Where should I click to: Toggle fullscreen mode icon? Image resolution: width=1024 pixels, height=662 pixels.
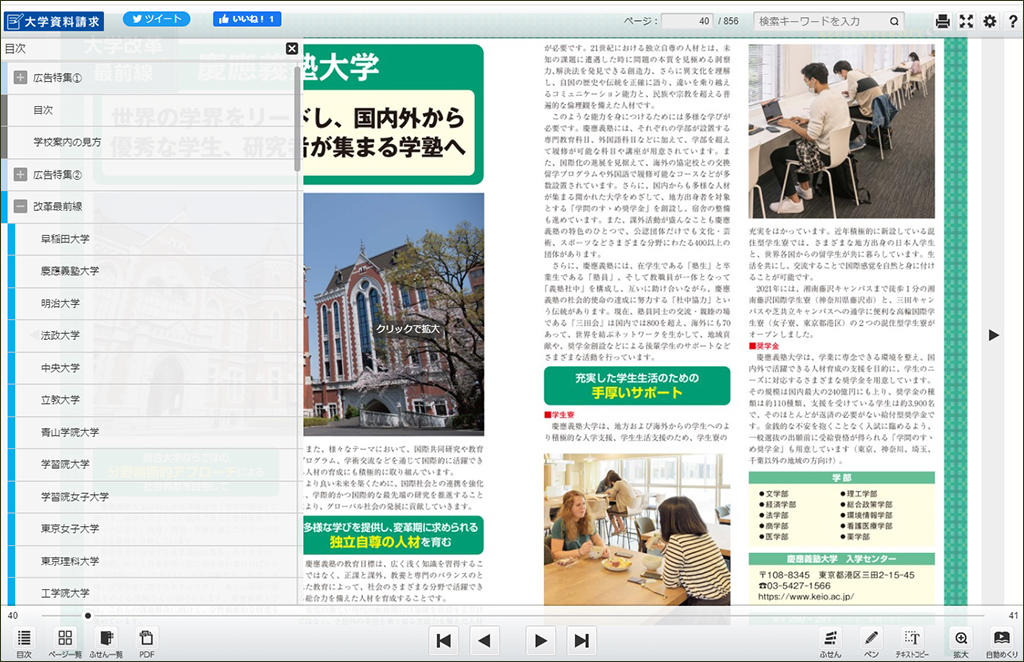click(966, 21)
